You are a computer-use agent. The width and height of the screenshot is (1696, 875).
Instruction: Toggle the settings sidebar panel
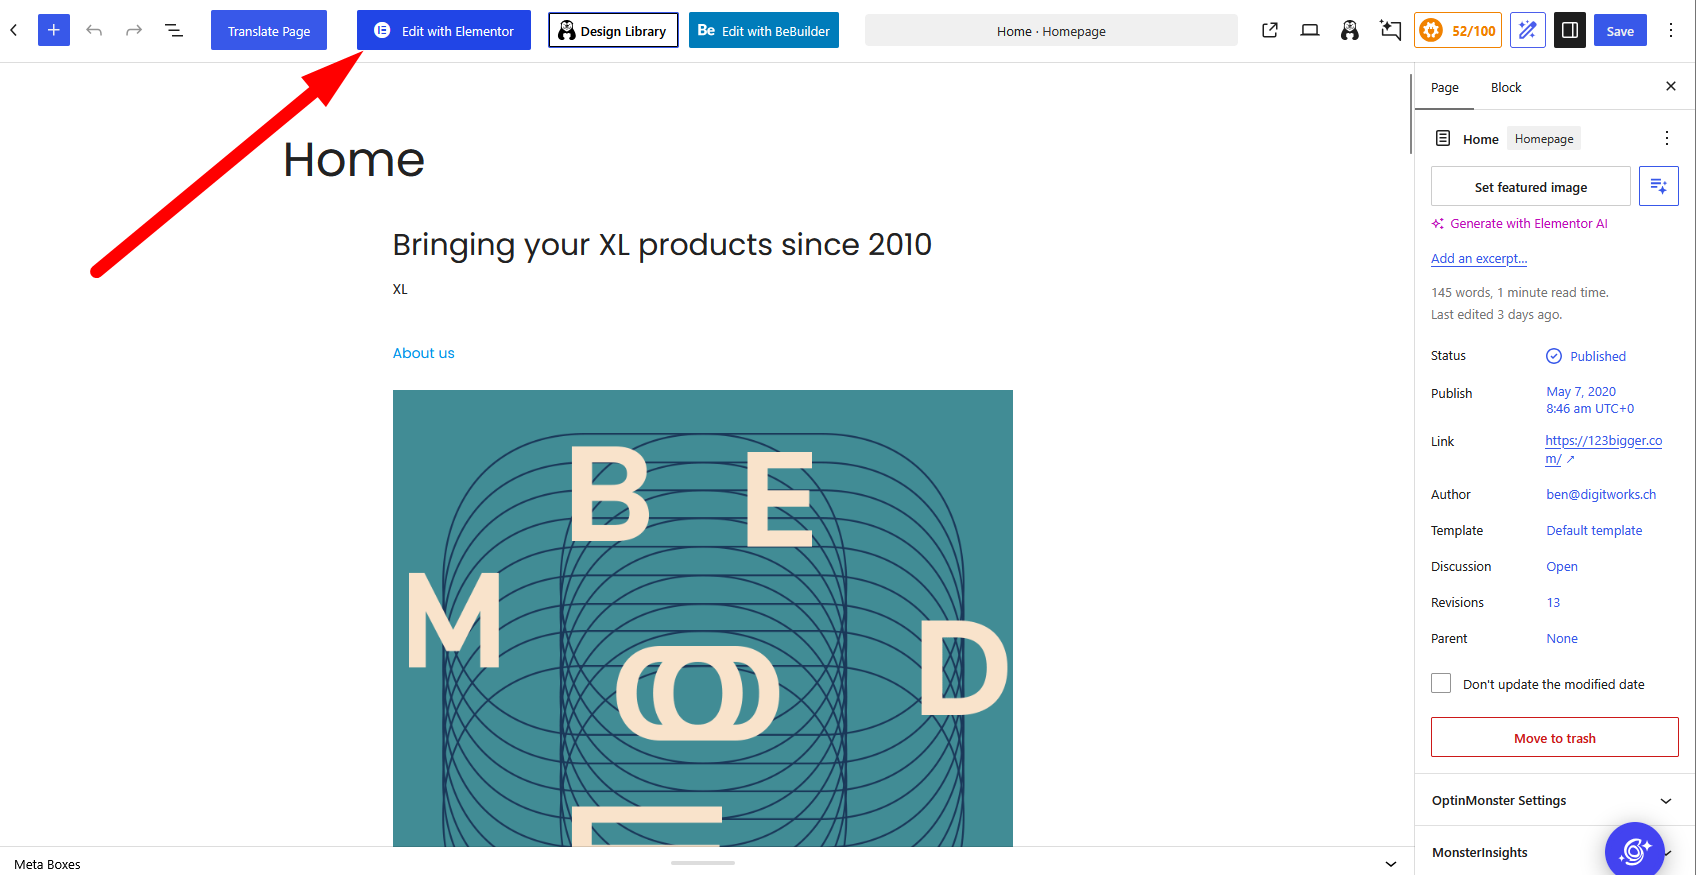1570,30
